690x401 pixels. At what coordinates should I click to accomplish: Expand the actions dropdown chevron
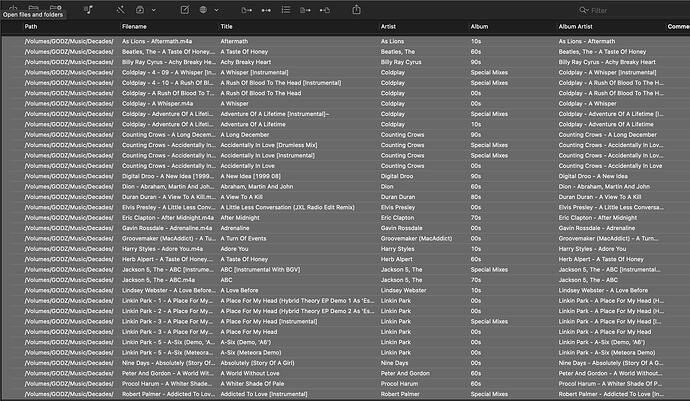click(x=154, y=10)
